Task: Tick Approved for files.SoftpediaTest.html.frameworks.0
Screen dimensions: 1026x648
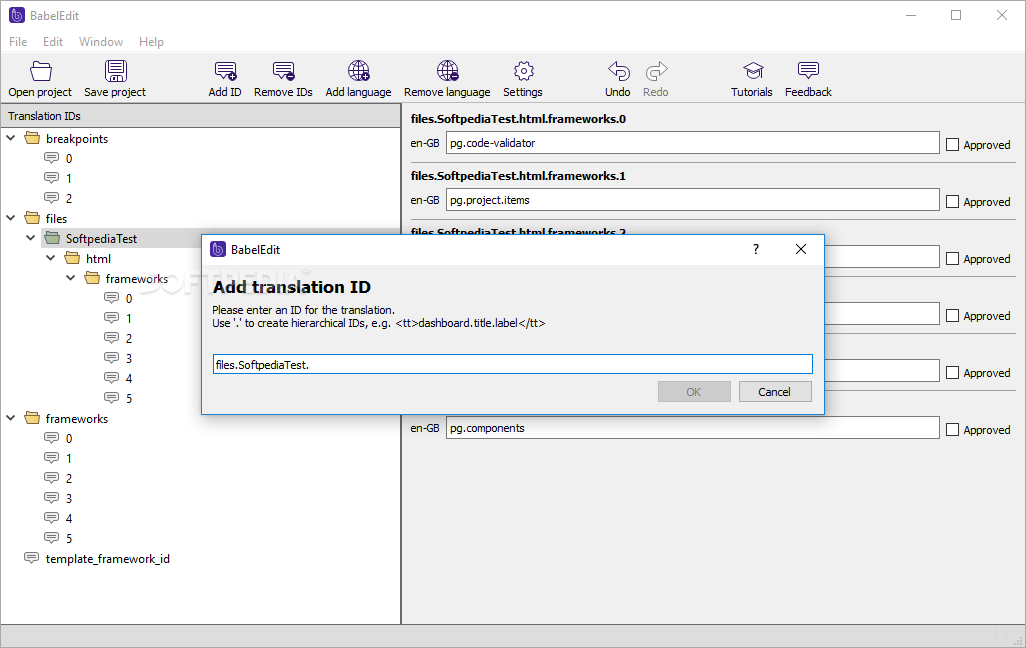Action: click(x=953, y=145)
